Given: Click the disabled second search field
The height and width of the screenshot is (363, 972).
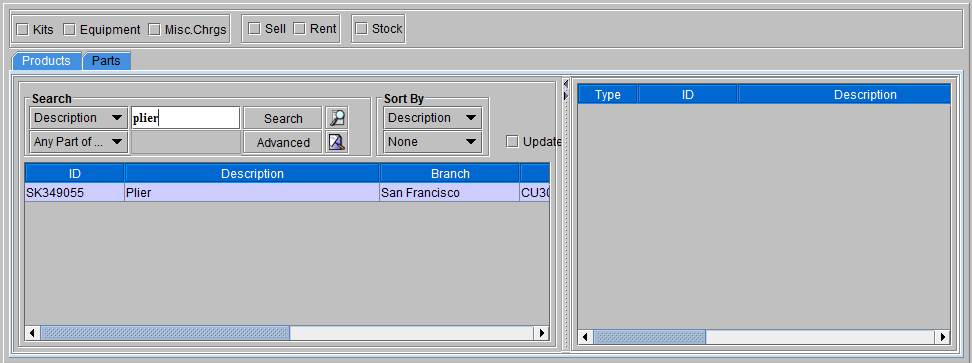Looking at the screenshot, I should 185,142.
